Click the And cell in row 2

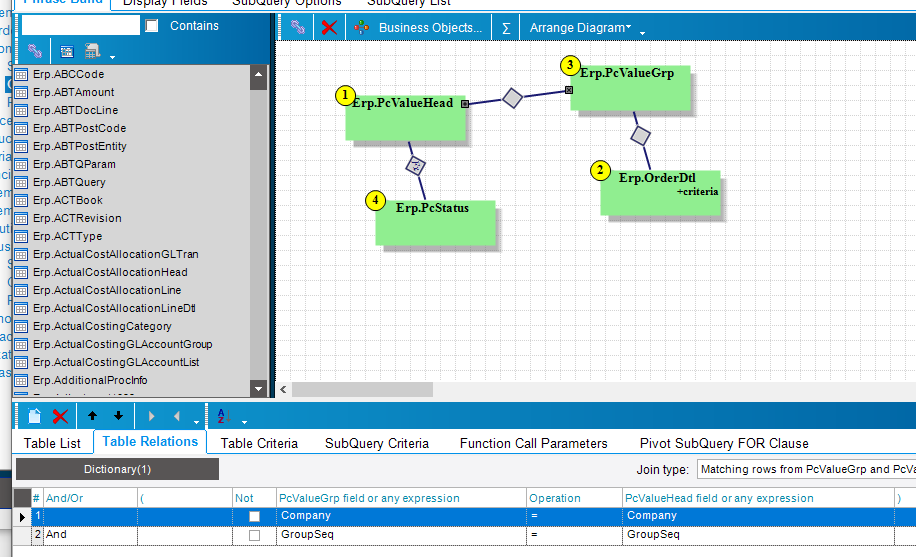[91, 535]
